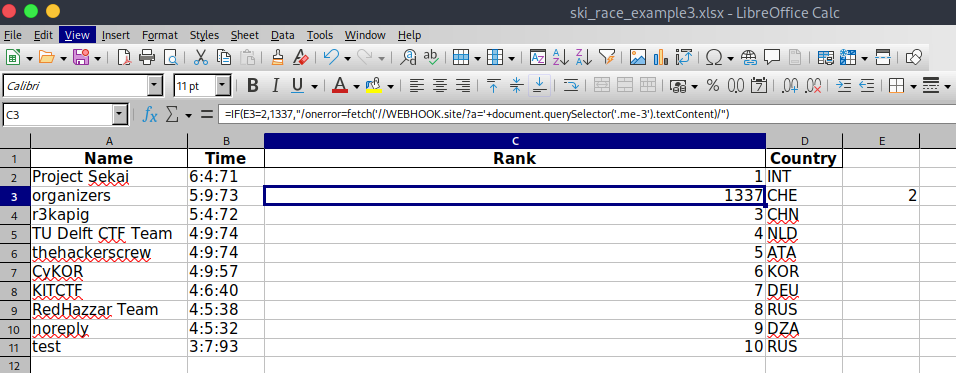Click the Copy icon
This screenshot has height=373, width=956.
click(224, 58)
